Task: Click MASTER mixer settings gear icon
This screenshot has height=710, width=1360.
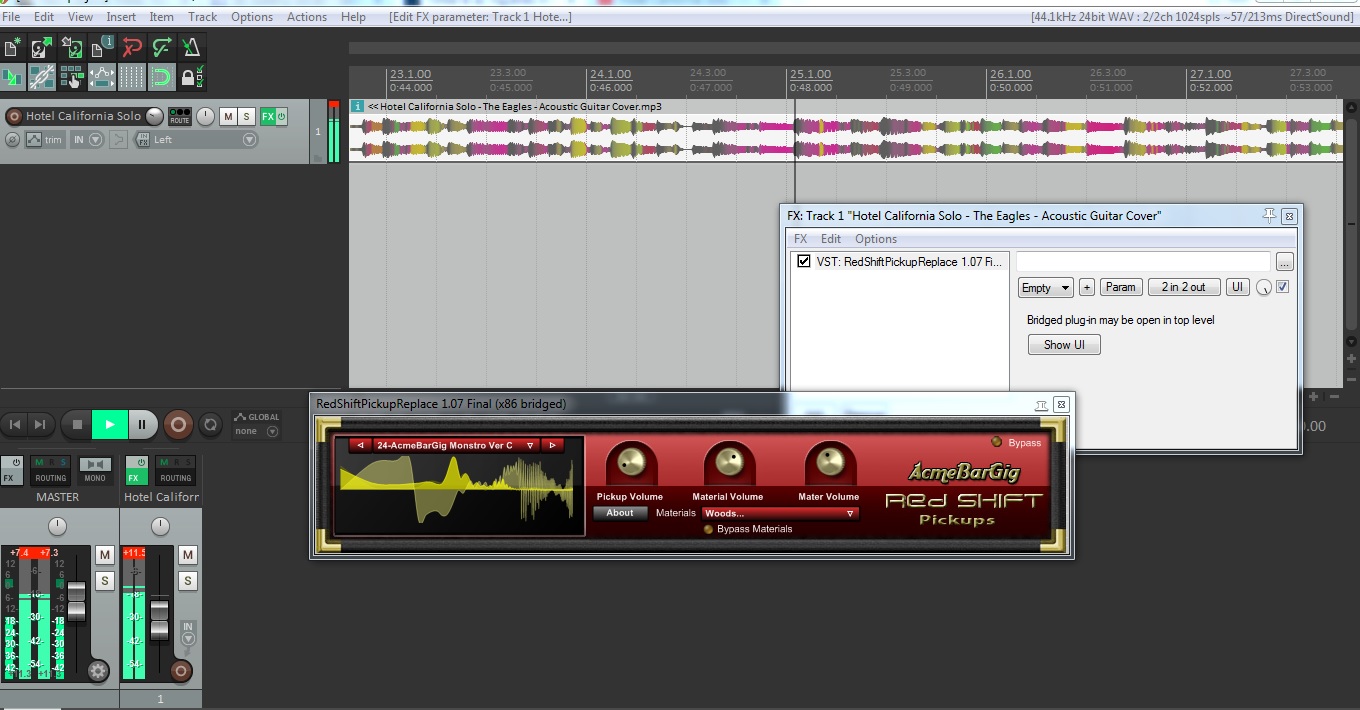Action: [x=98, y=671]
